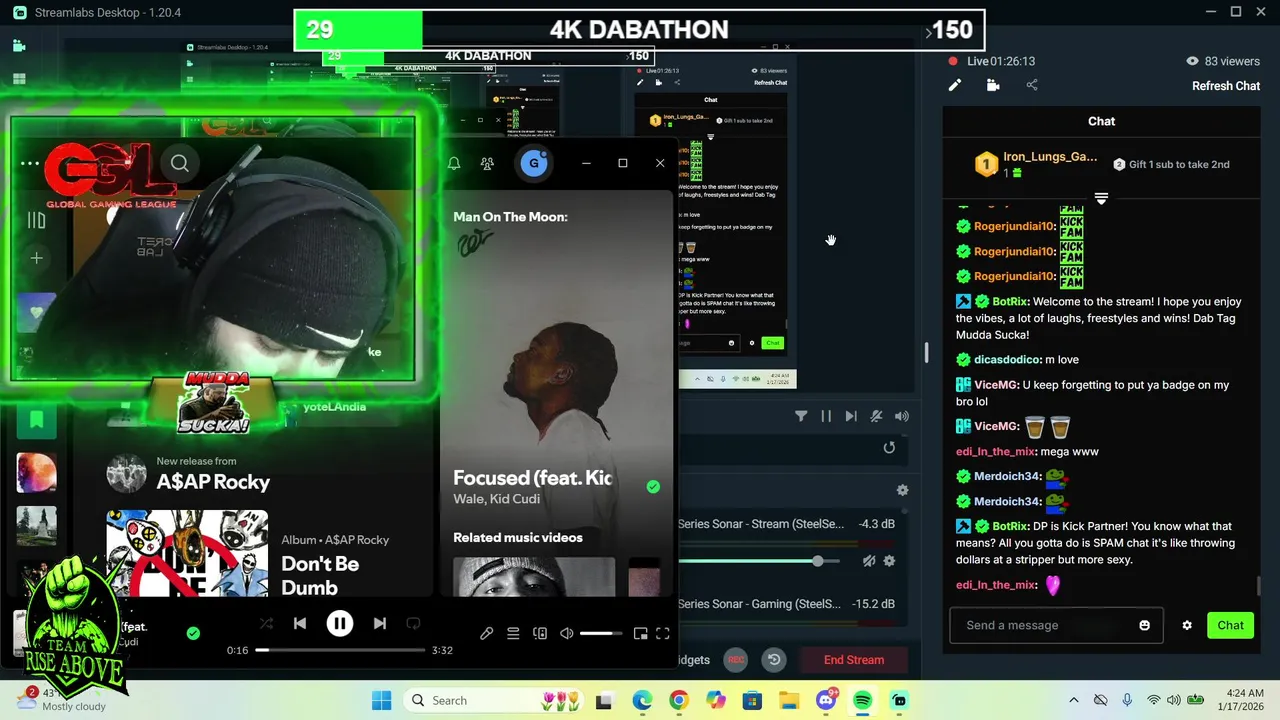Open the Spotify queue
Screen dimensions: 1280x720
(513, 633)
